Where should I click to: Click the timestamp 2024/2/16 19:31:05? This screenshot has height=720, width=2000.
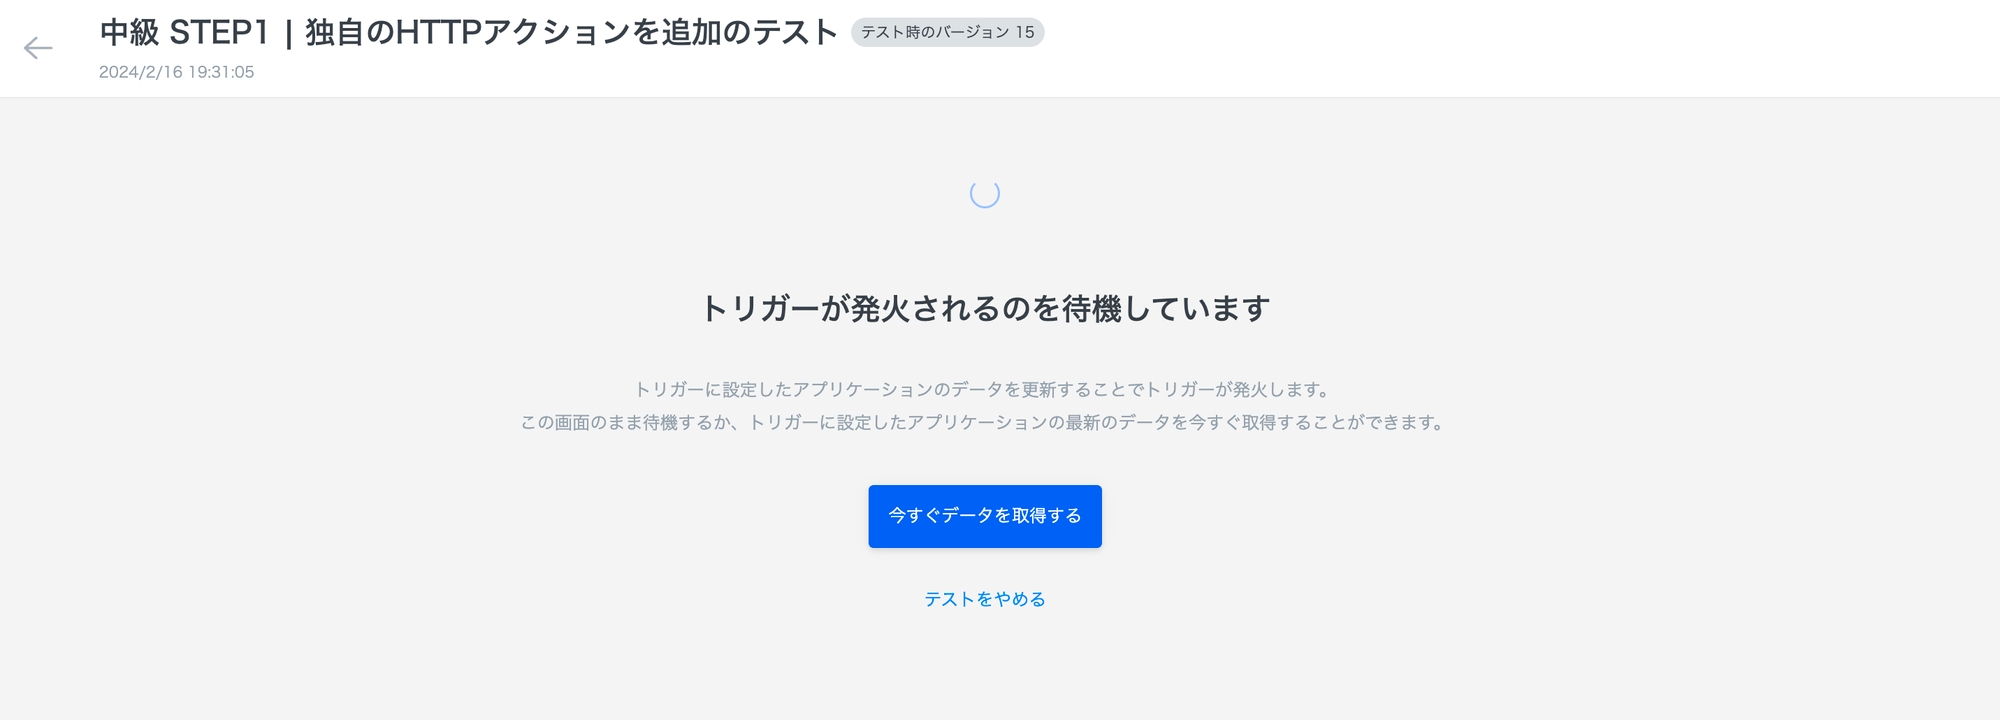point(177,72)
